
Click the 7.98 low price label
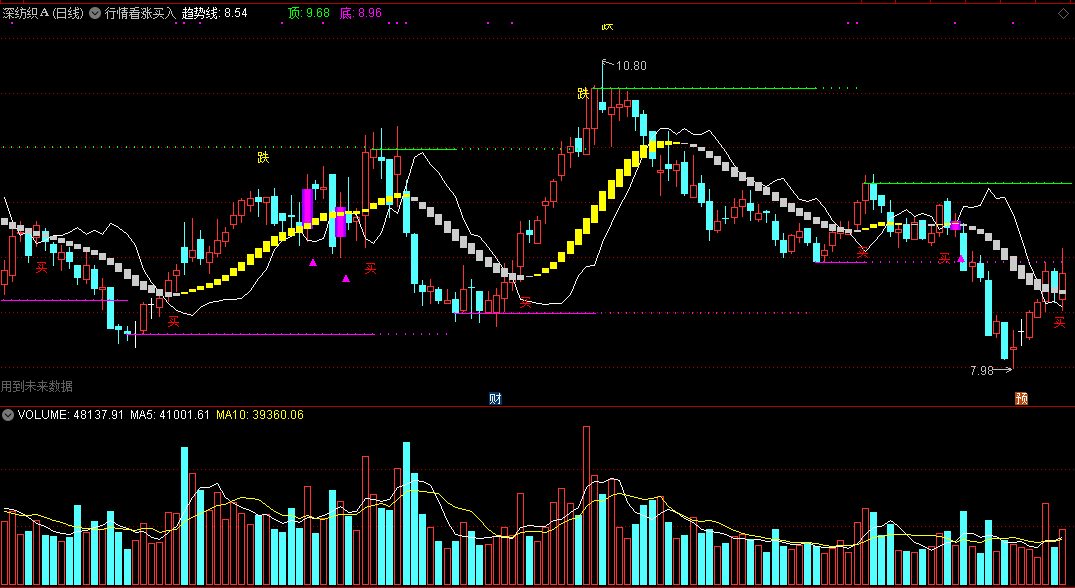(x=982, y=371)
